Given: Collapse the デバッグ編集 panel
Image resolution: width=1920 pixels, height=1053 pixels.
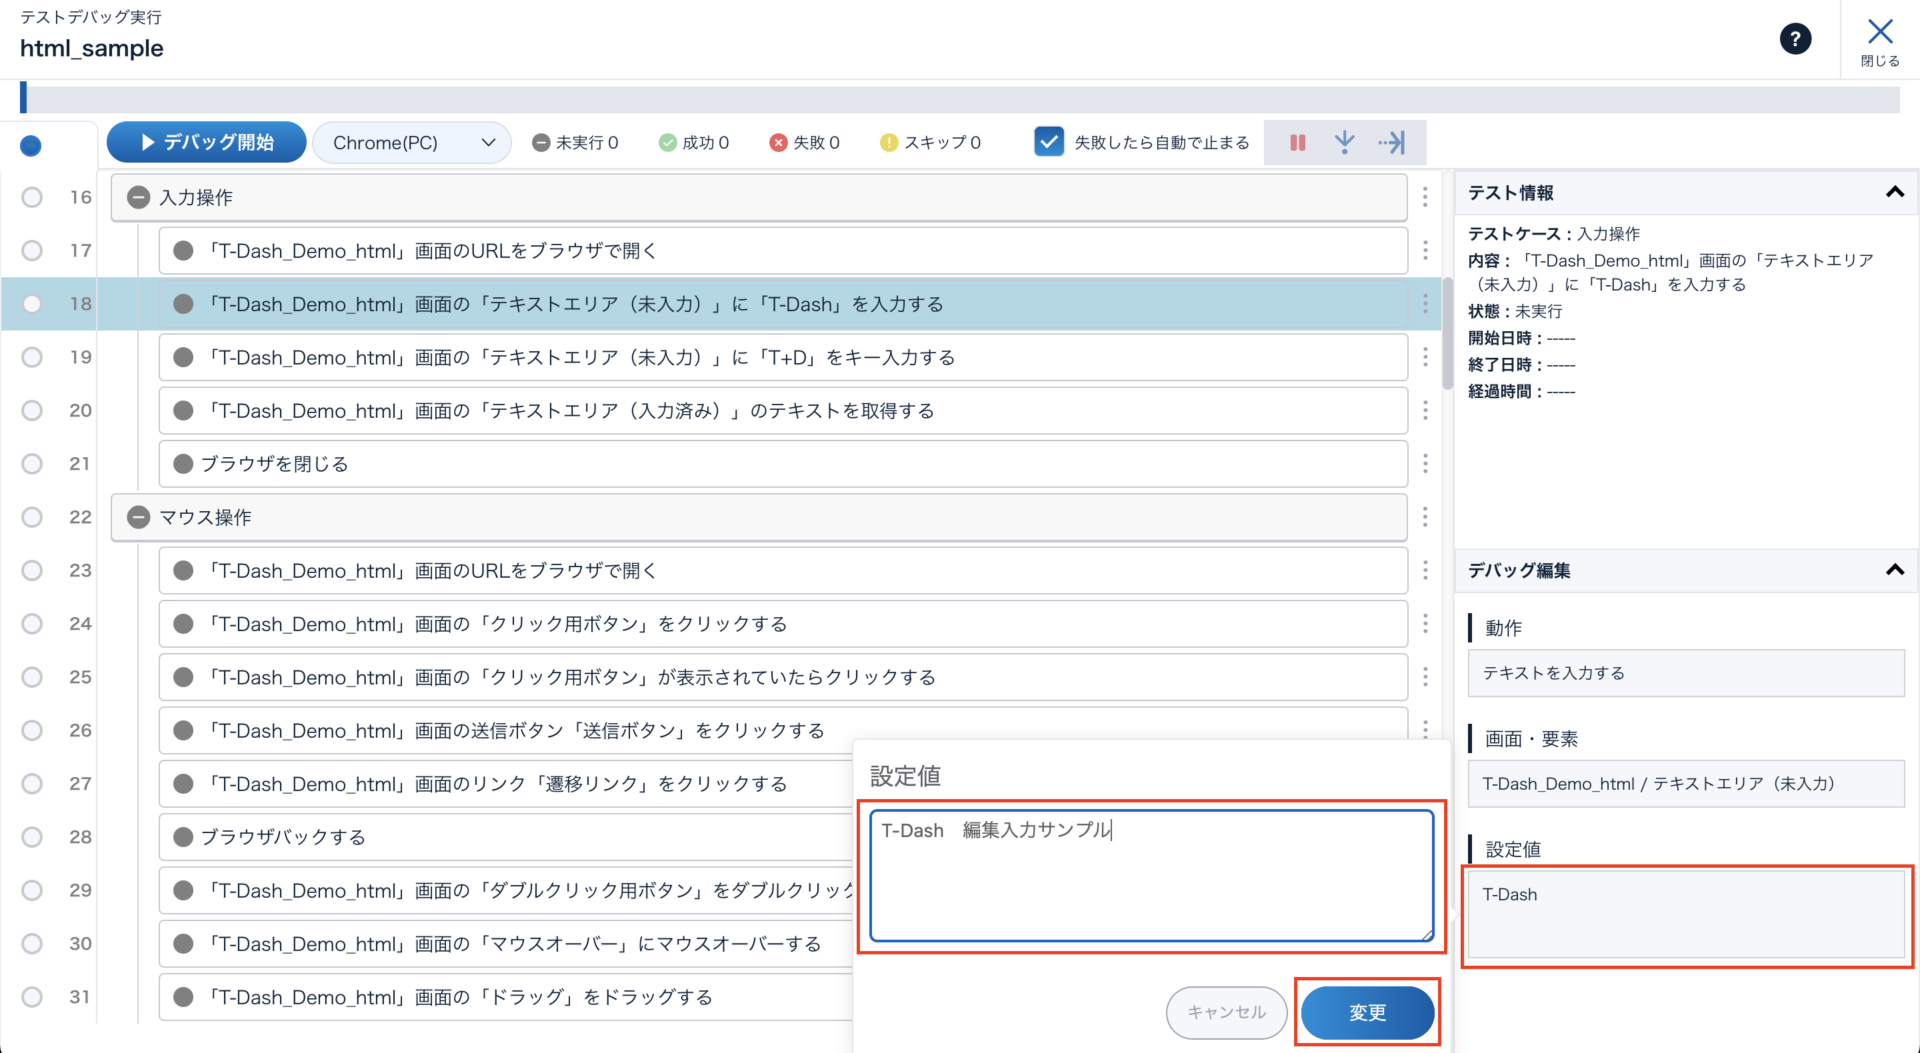Looking at the screenshot, I should pos(1894,570).
